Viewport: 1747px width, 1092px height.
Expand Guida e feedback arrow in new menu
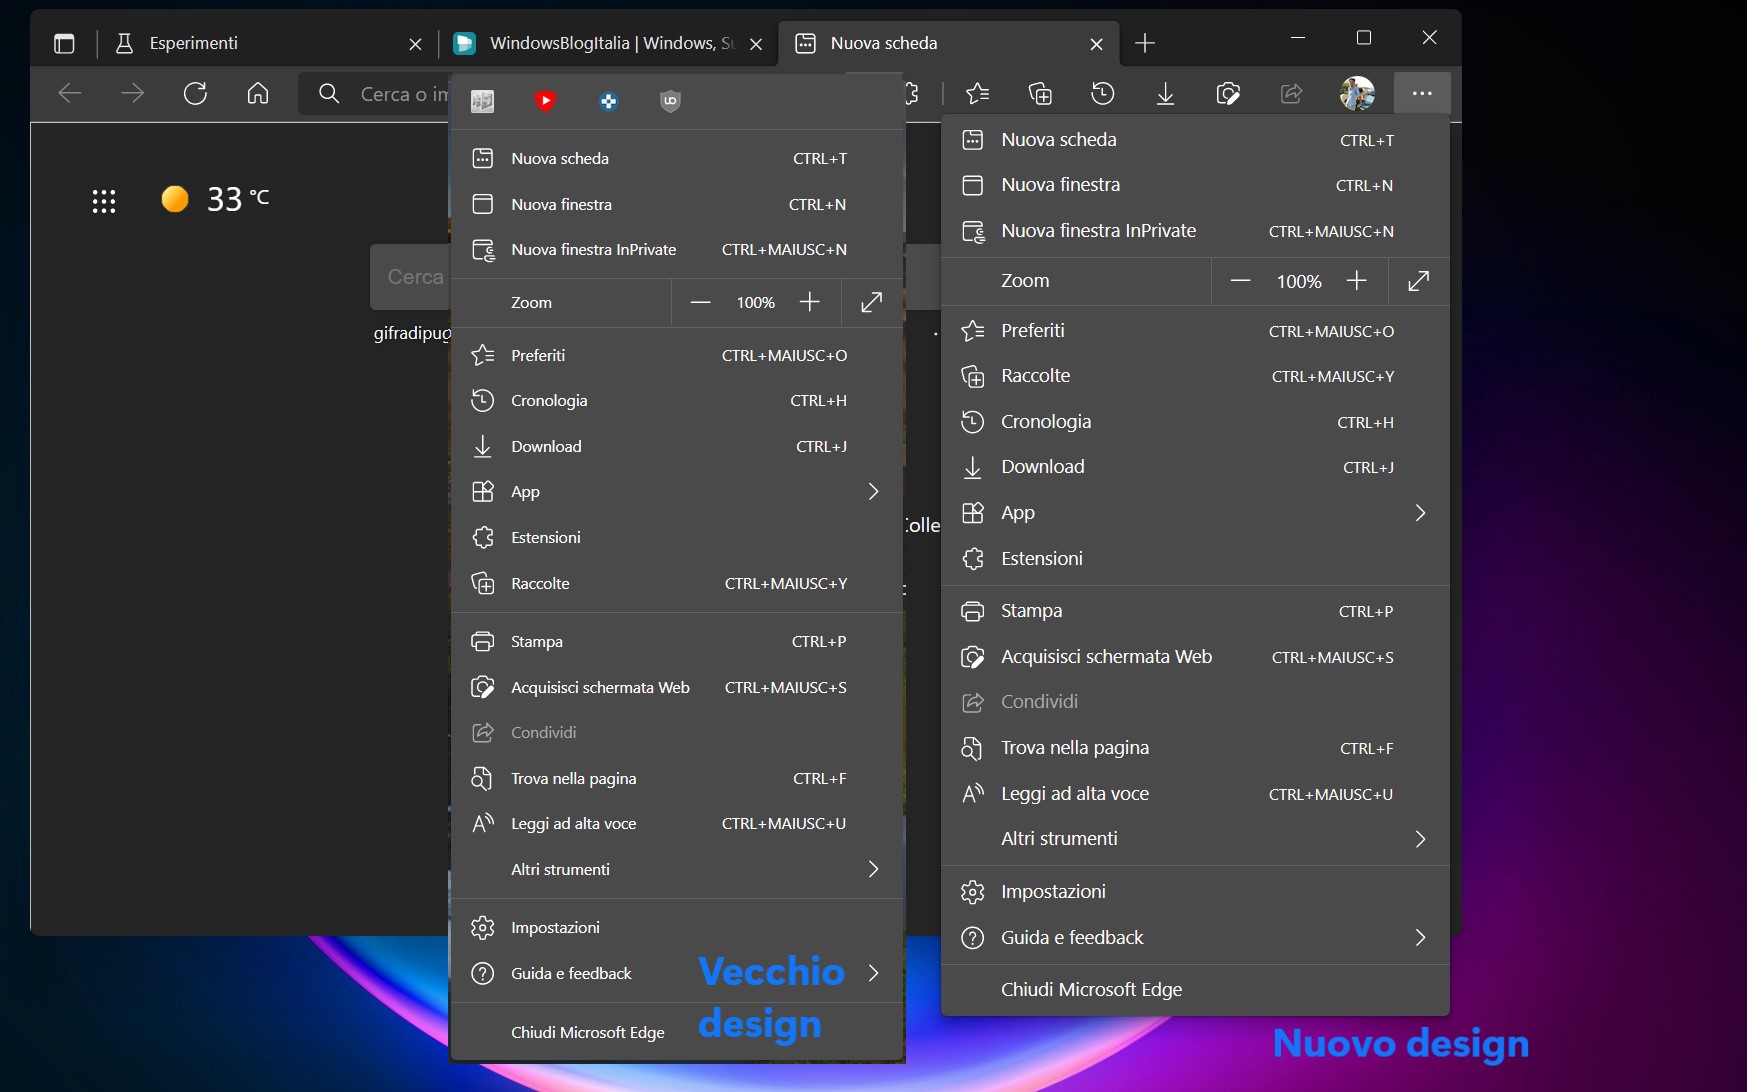click(x=1420, y=938)
